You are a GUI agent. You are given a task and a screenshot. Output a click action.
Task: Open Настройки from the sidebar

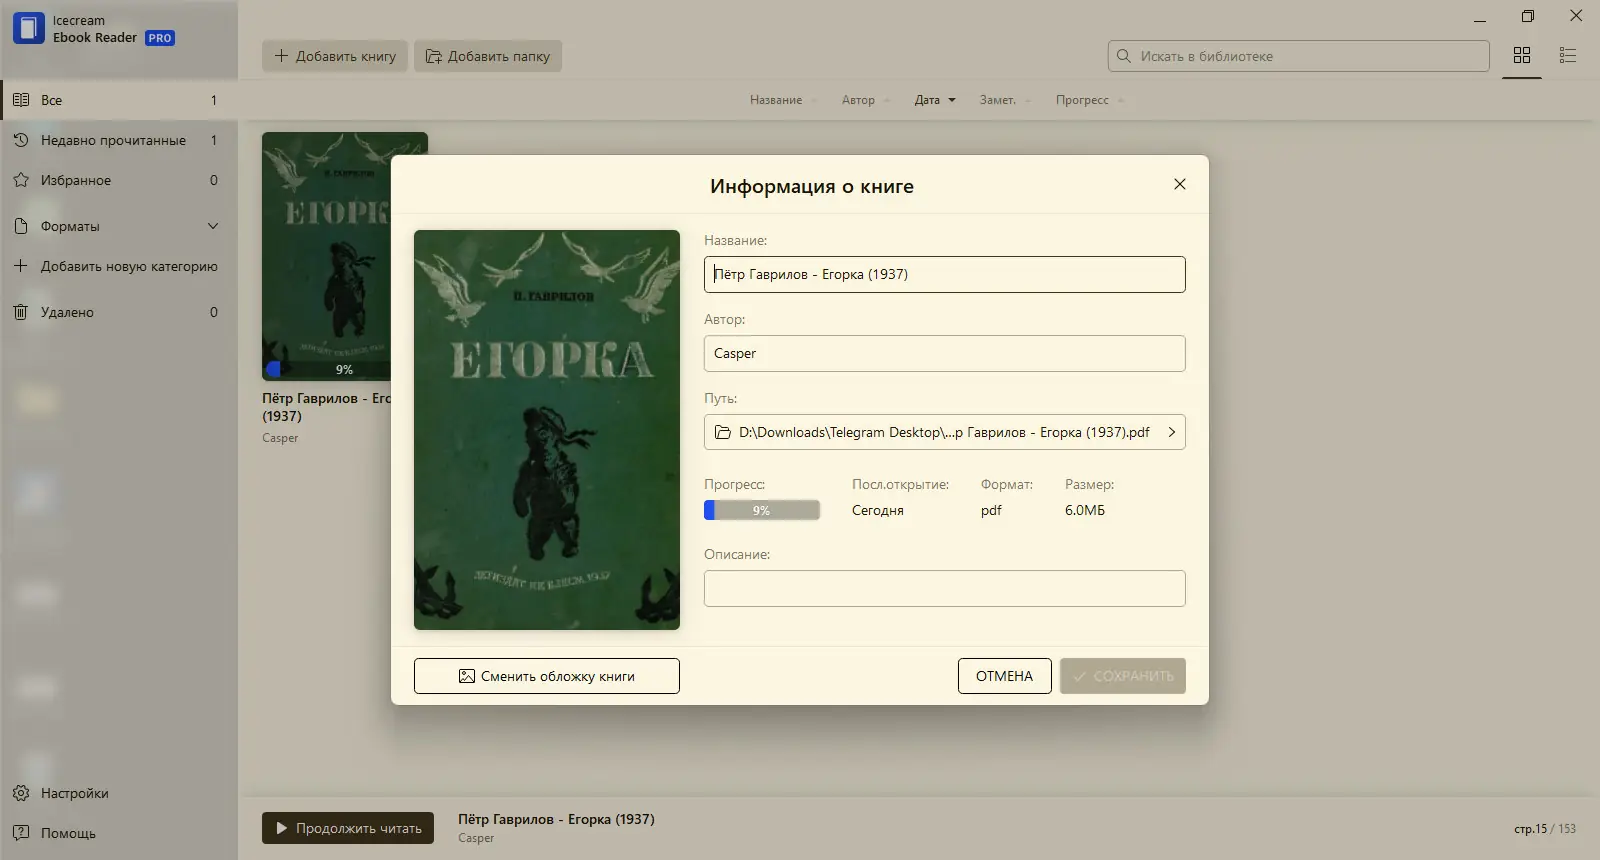click(x=119, y=793)
